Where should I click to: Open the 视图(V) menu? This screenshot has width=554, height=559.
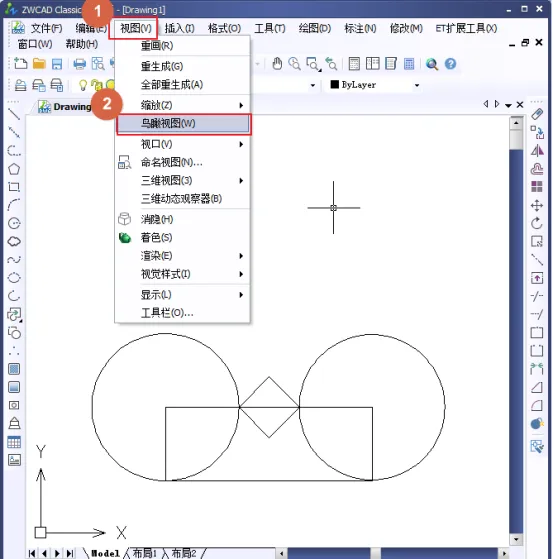[135, 28]
